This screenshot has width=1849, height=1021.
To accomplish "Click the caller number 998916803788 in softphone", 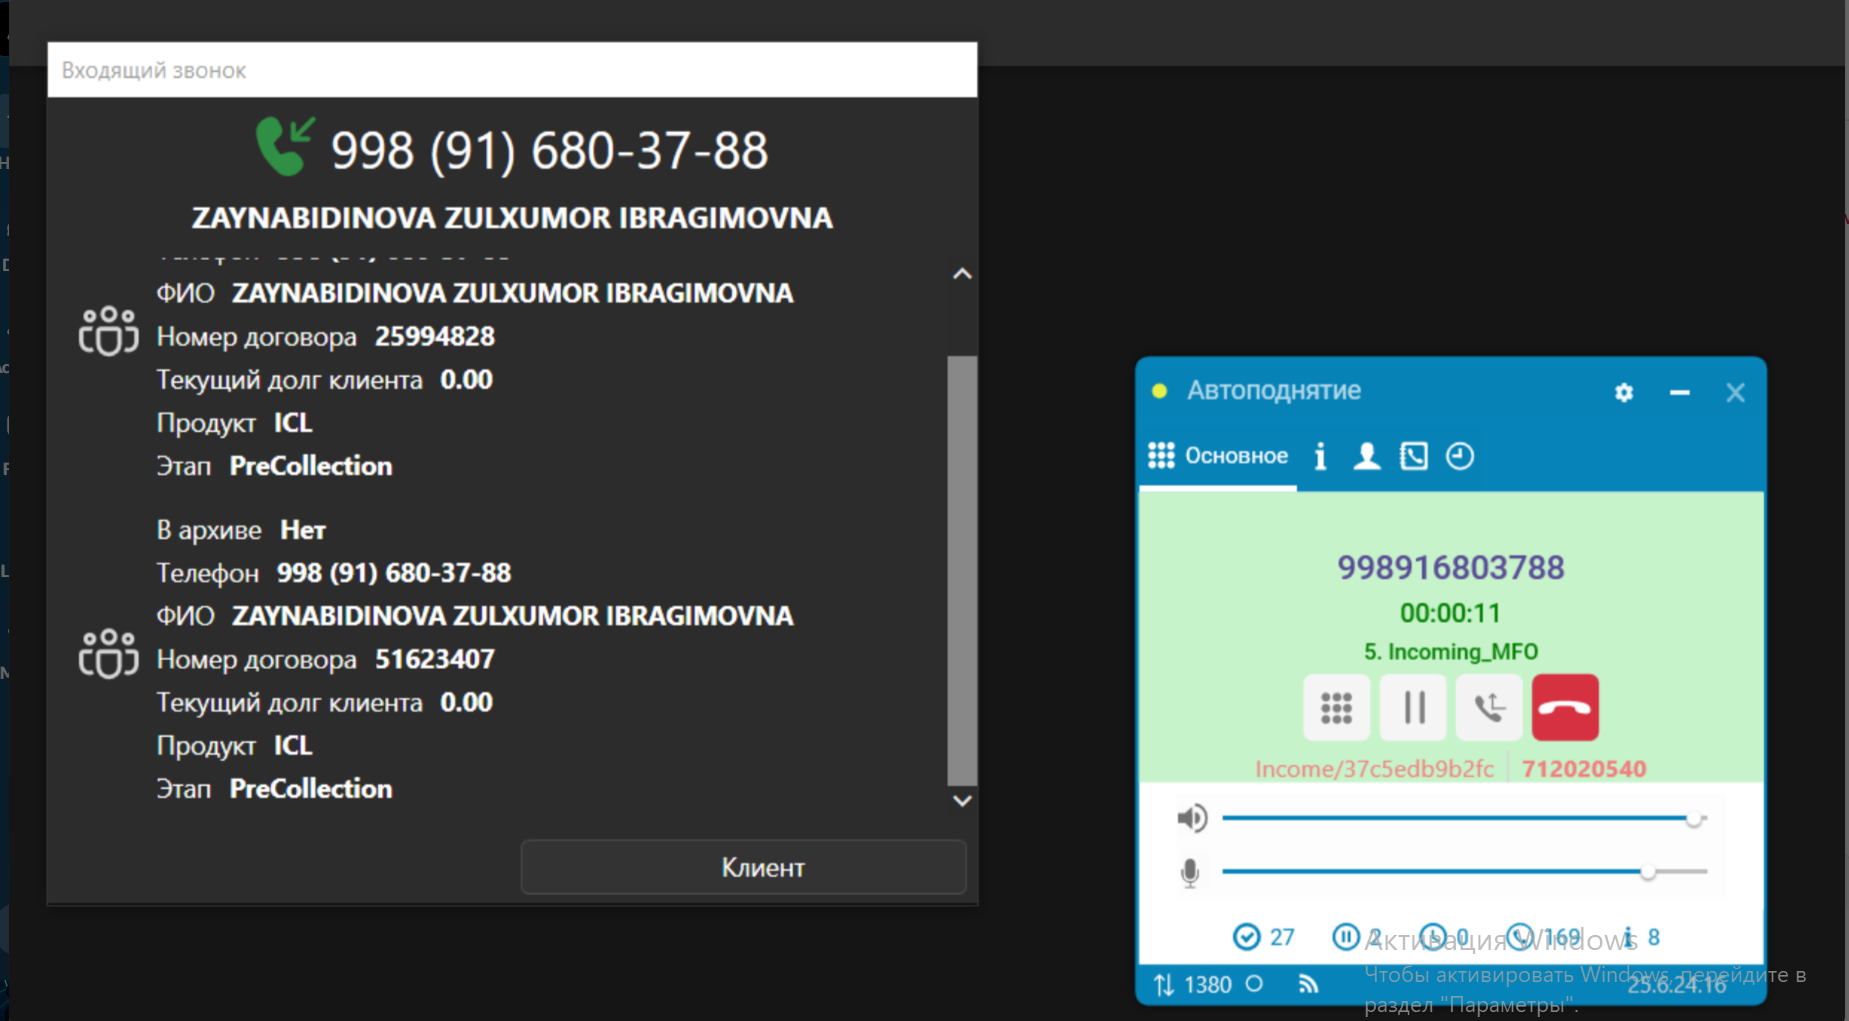I will point(1450,568).
